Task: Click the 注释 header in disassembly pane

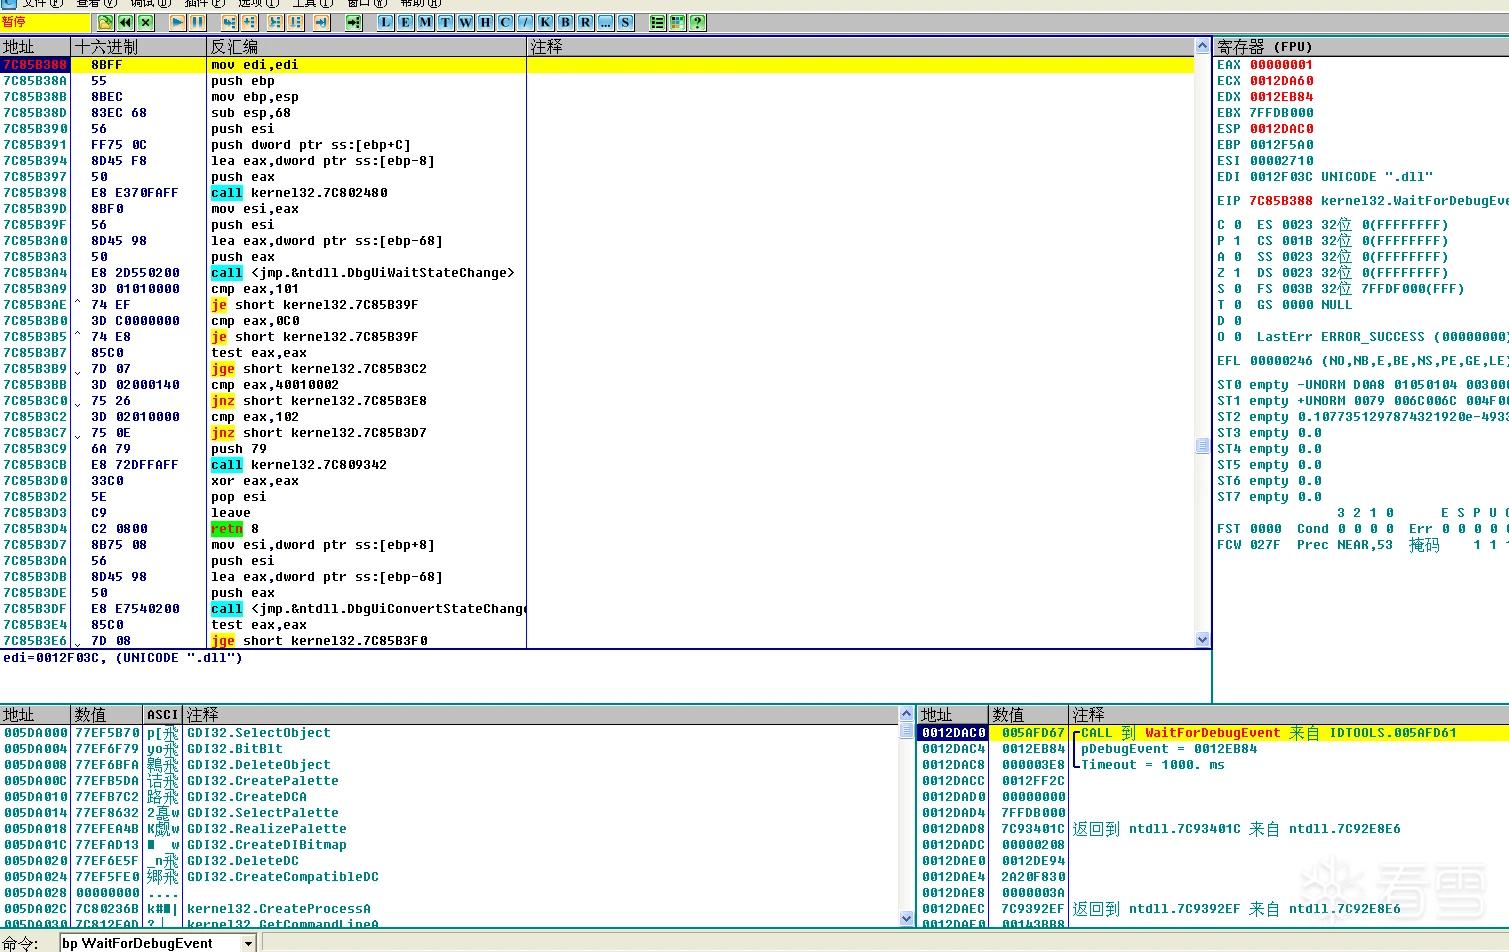Action: click(860, 47)
